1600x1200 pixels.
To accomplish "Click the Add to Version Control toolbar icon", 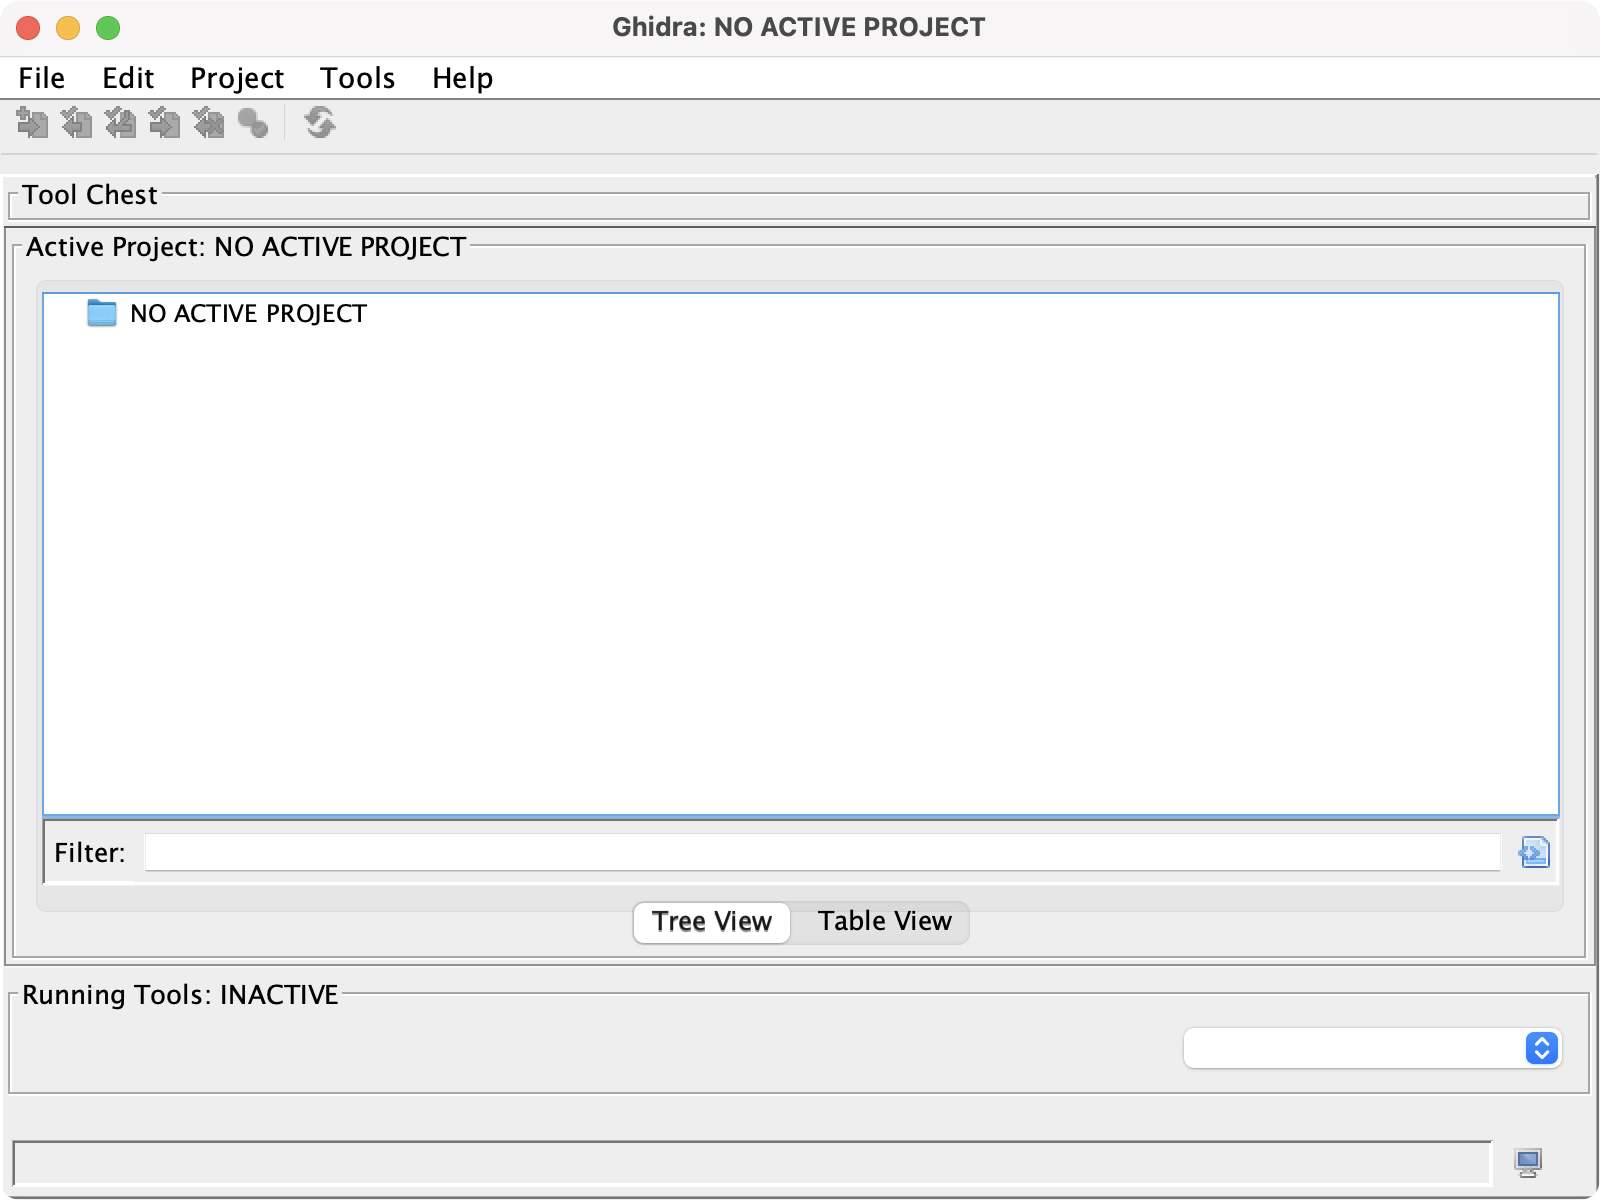I will [32, 123].
